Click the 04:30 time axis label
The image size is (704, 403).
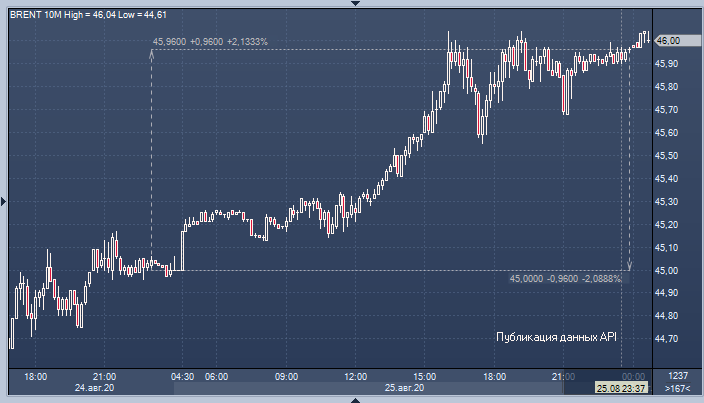182,376
